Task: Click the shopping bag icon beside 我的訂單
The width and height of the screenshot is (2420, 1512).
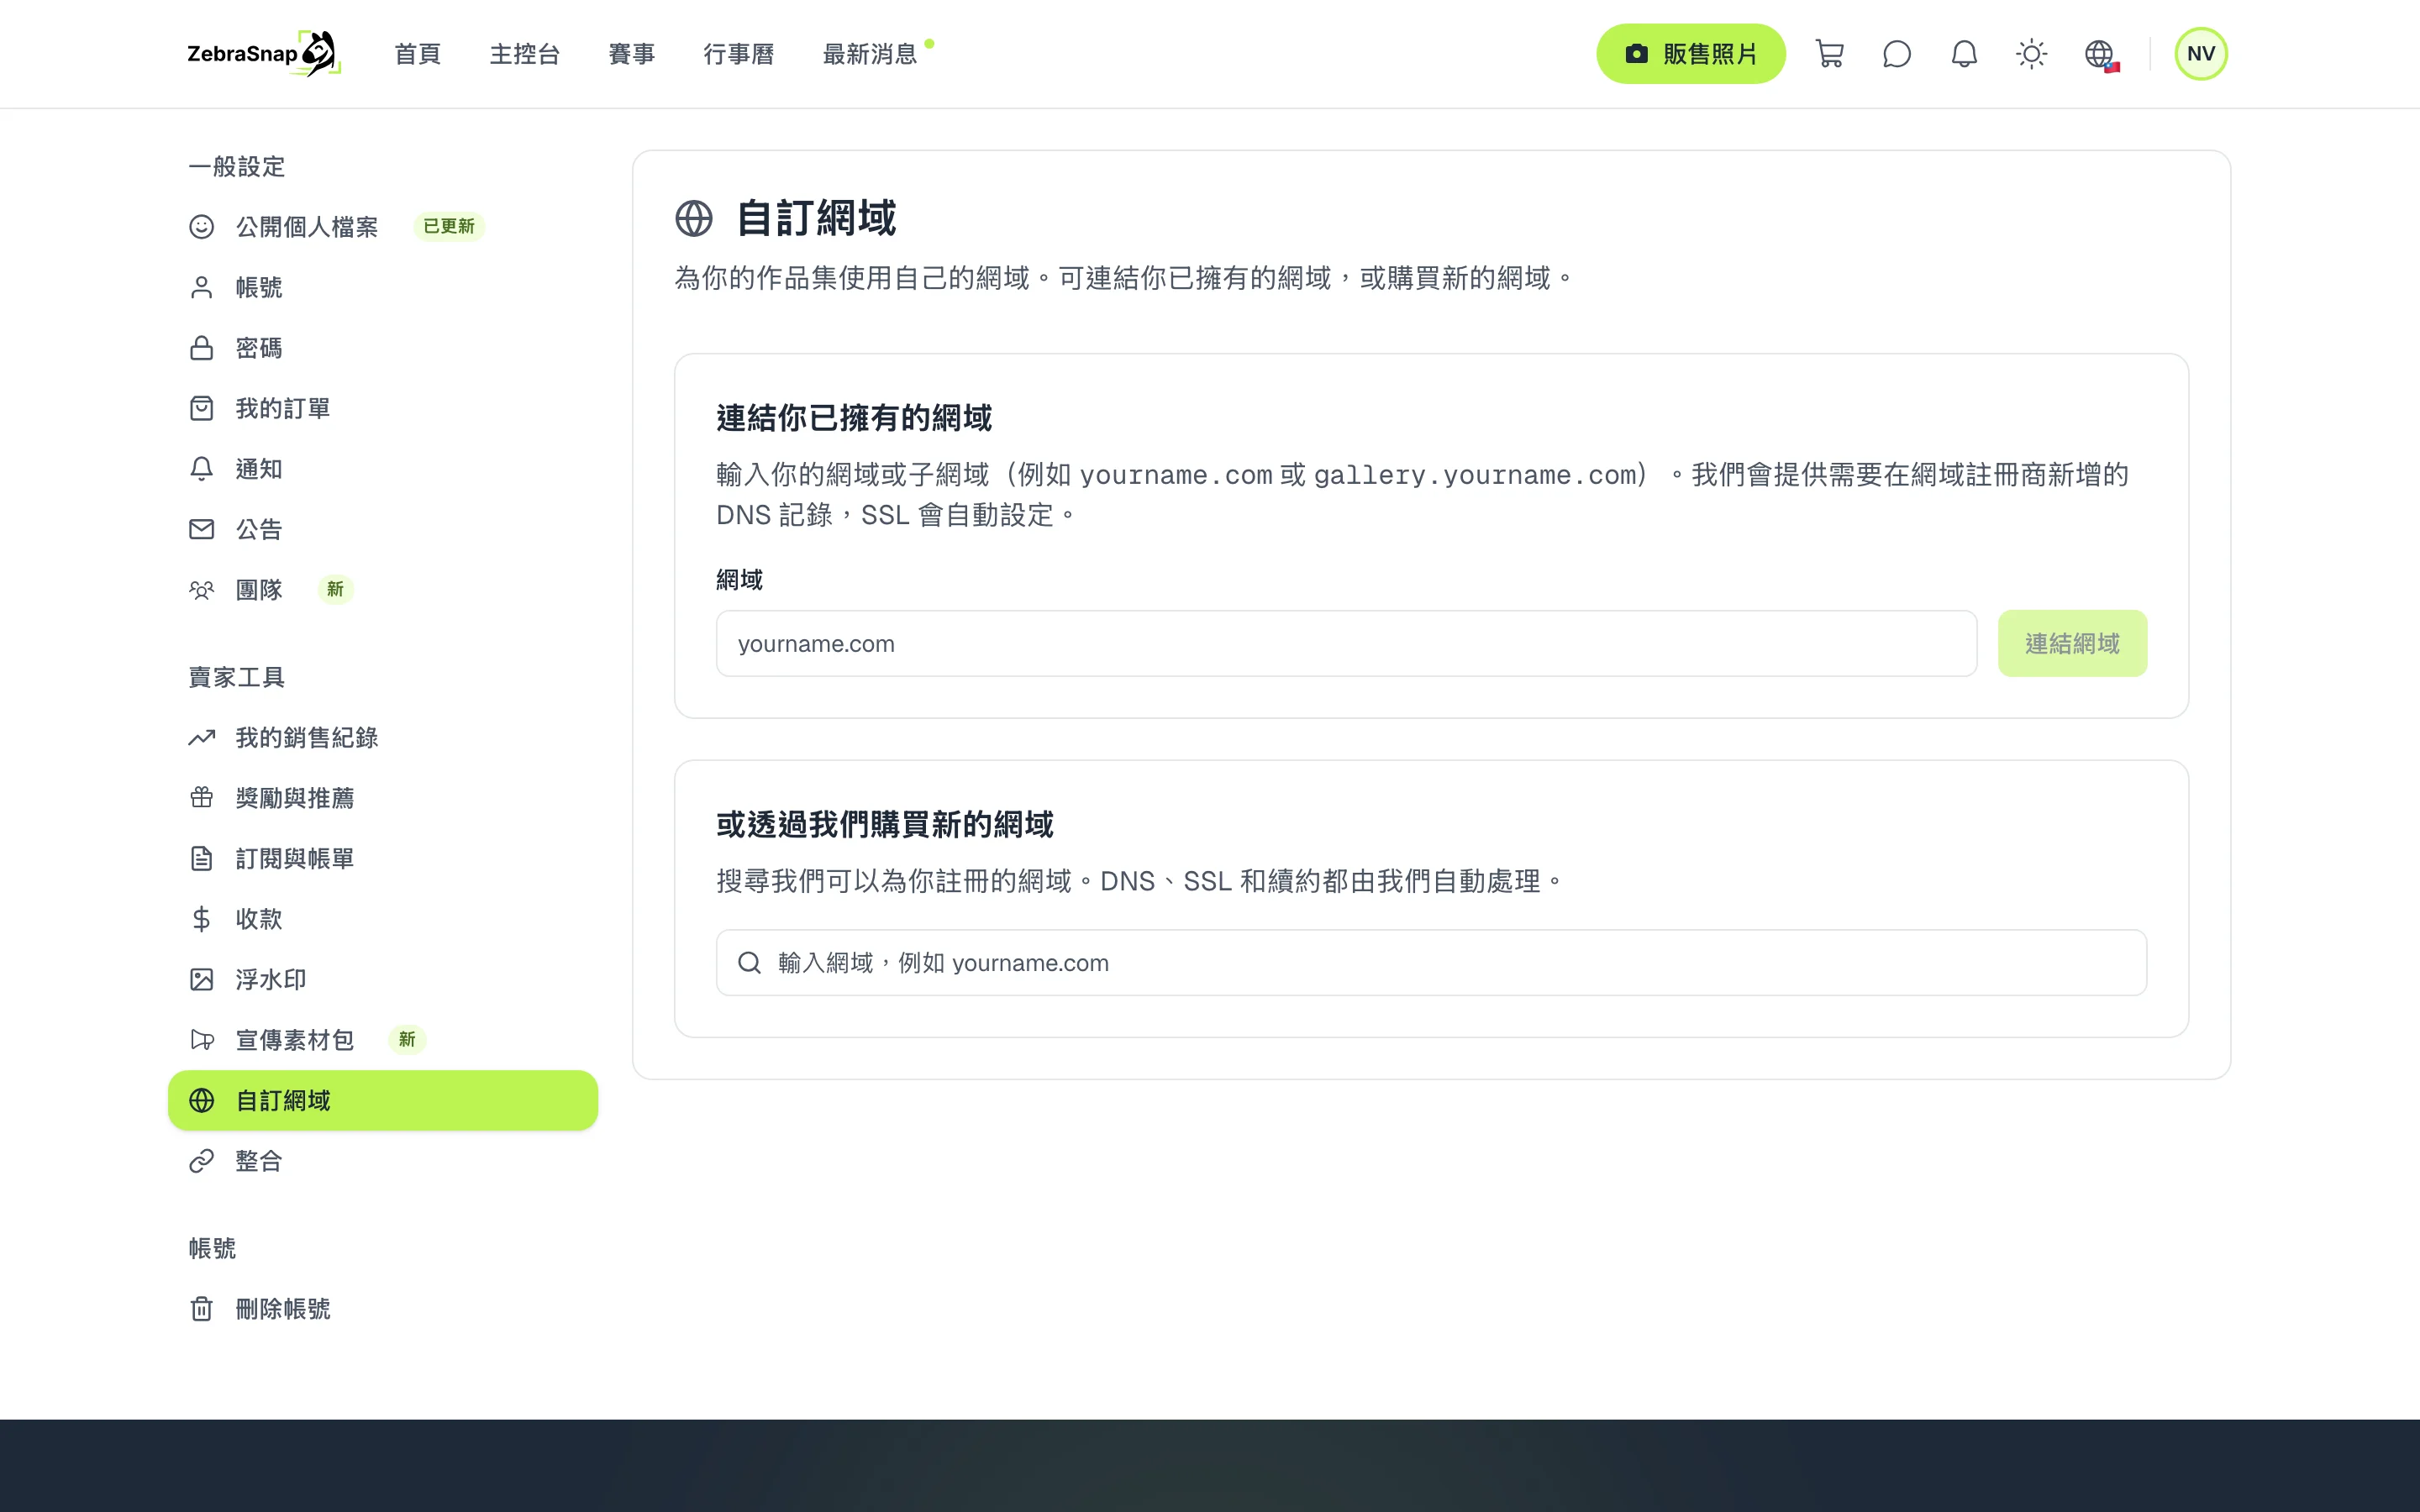Action: 202,408
